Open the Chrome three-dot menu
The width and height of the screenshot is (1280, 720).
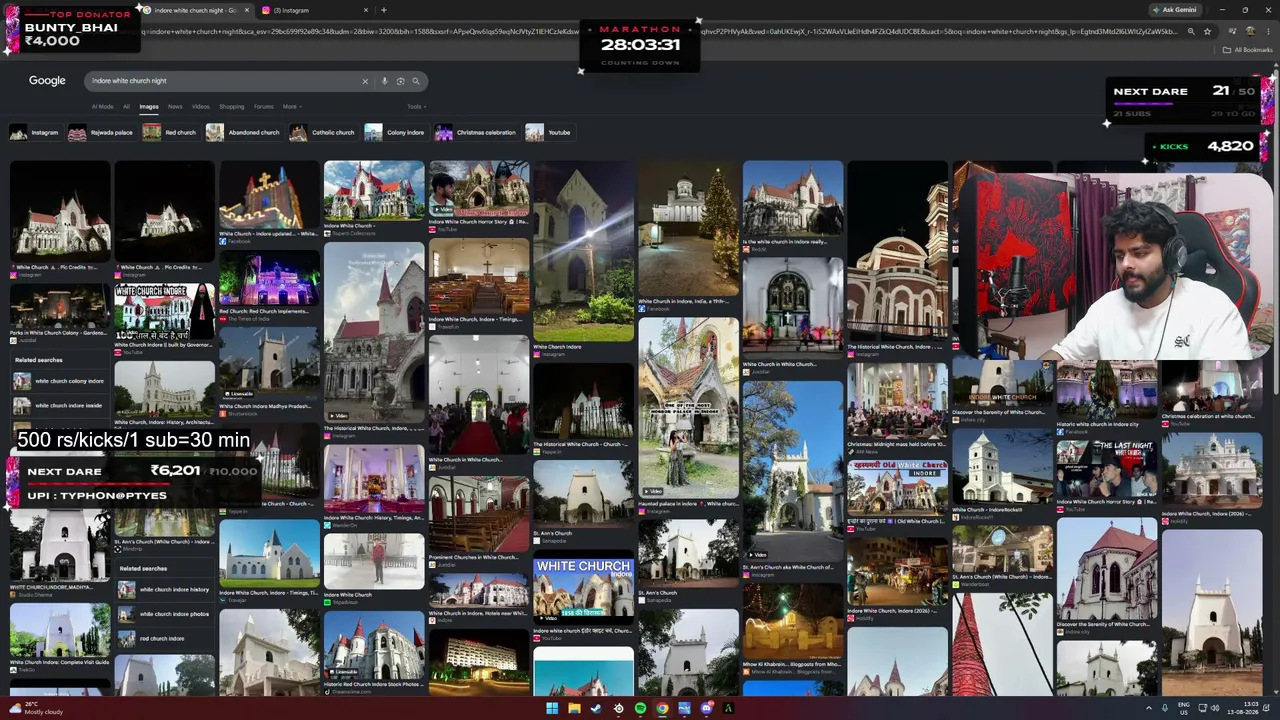coord(1271,31)
